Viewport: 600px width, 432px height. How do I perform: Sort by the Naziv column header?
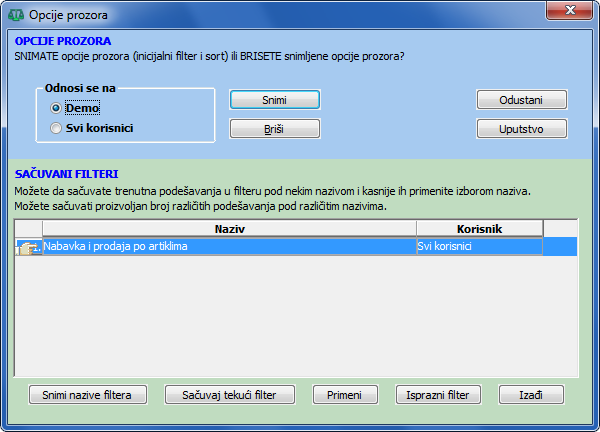pyautogui.click(x=229, y=229)
